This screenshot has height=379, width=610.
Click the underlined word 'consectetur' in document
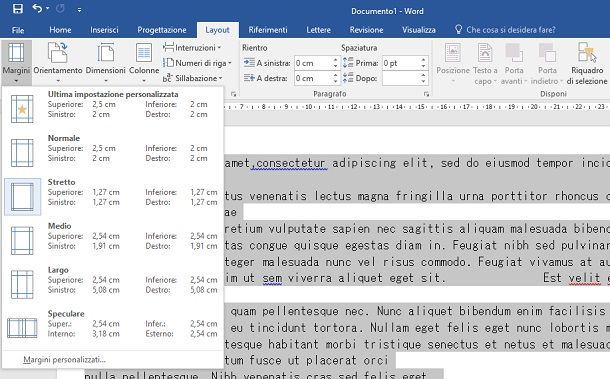[290, 163]
